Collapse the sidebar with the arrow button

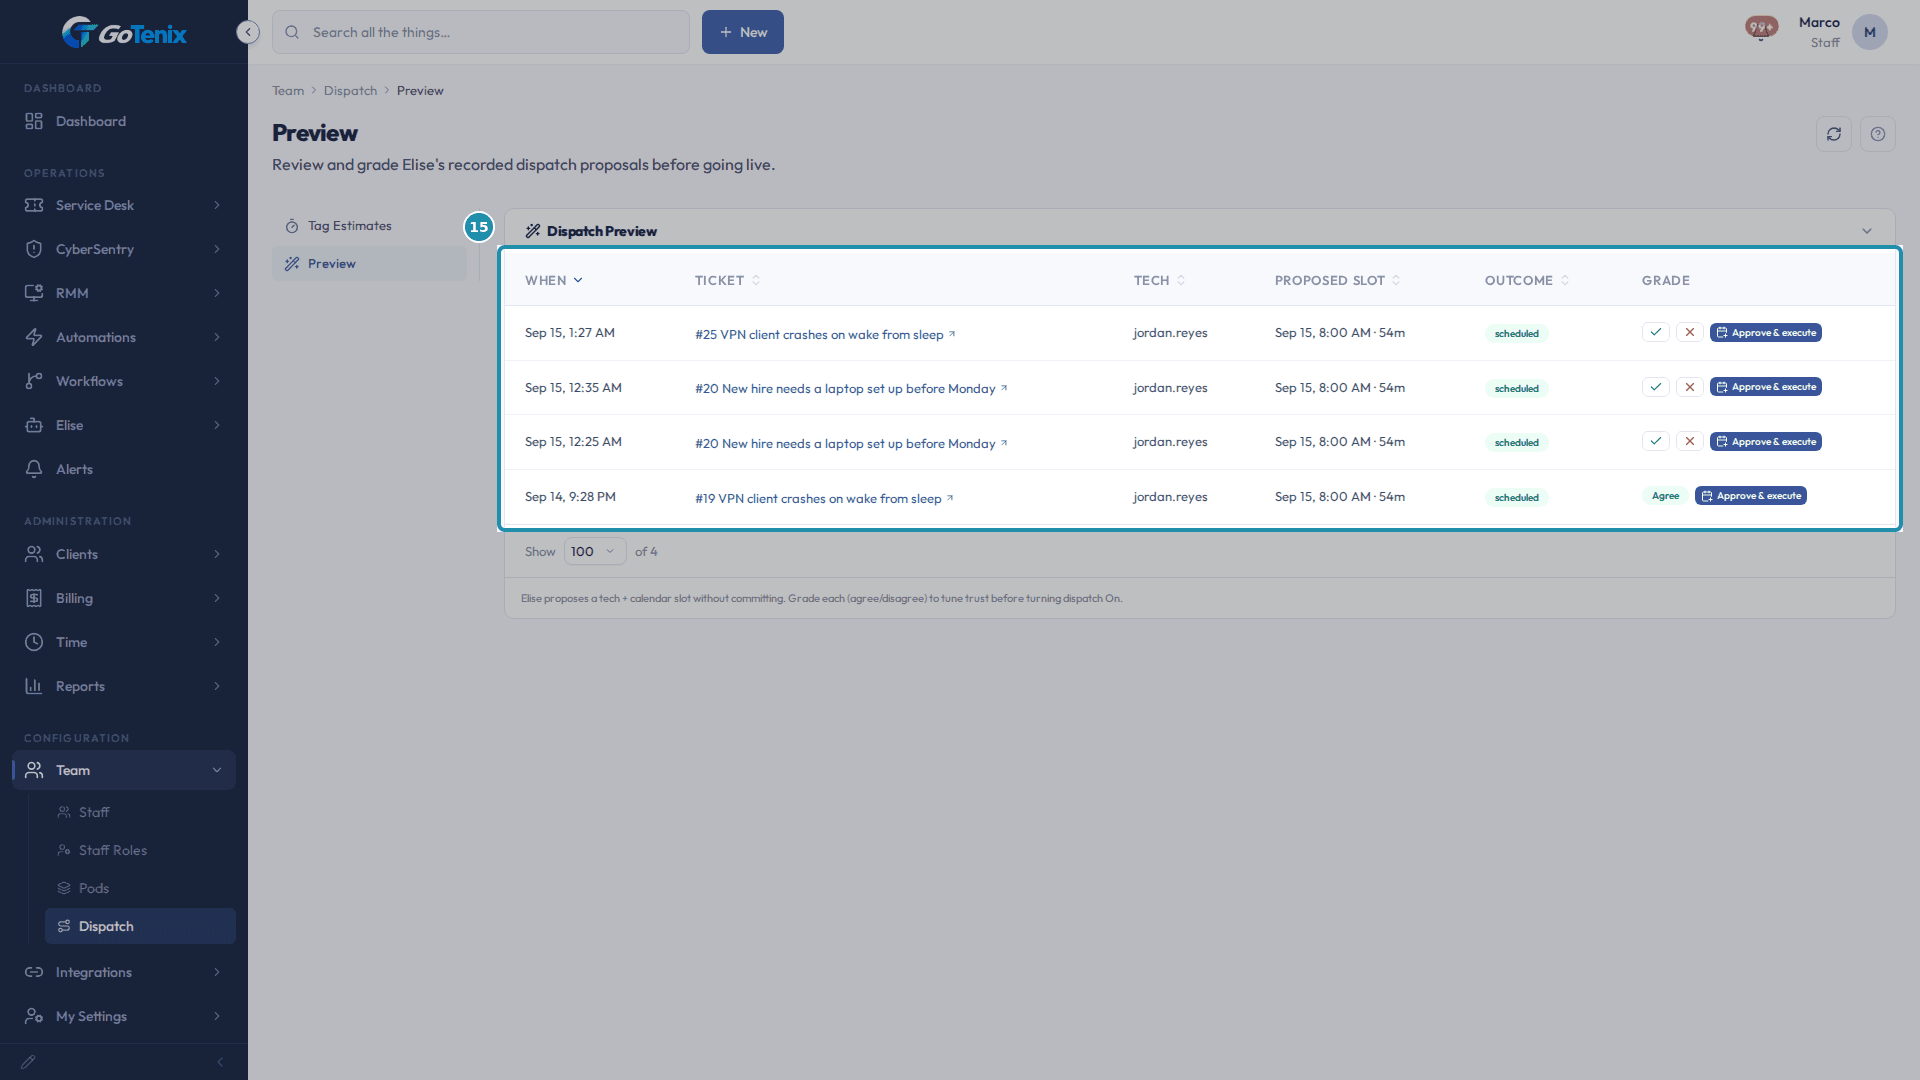248,32
